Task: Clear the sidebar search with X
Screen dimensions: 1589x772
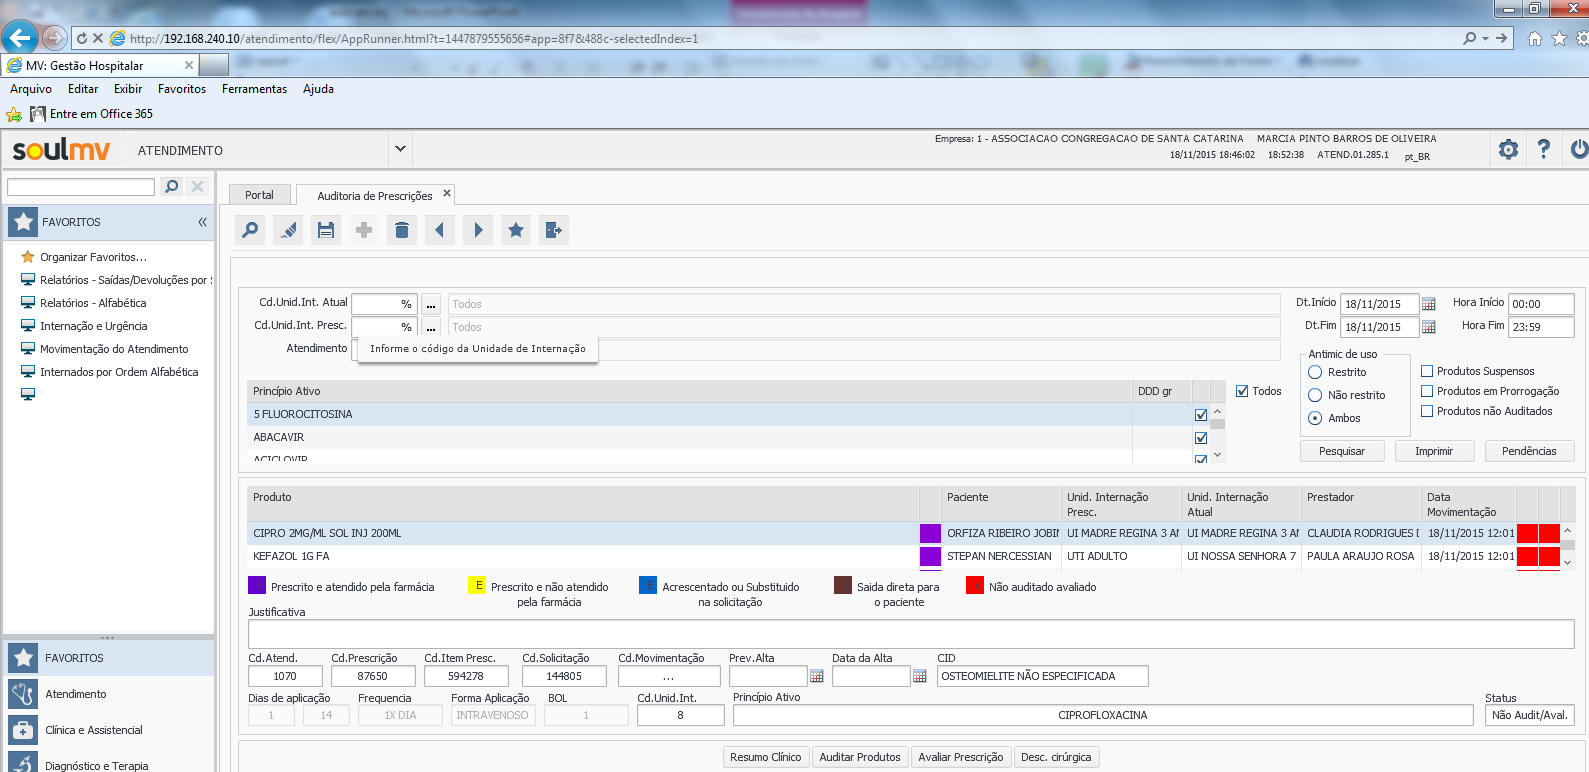Action: (198, 186)
